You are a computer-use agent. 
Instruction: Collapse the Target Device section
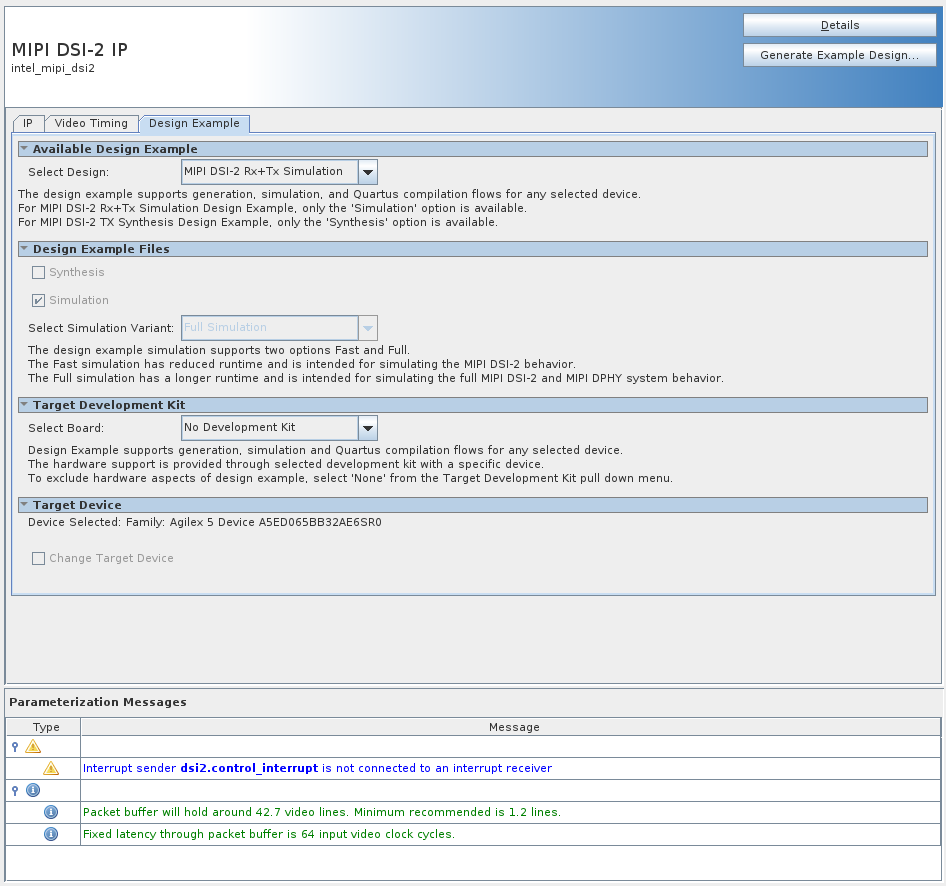coord(24,504)
